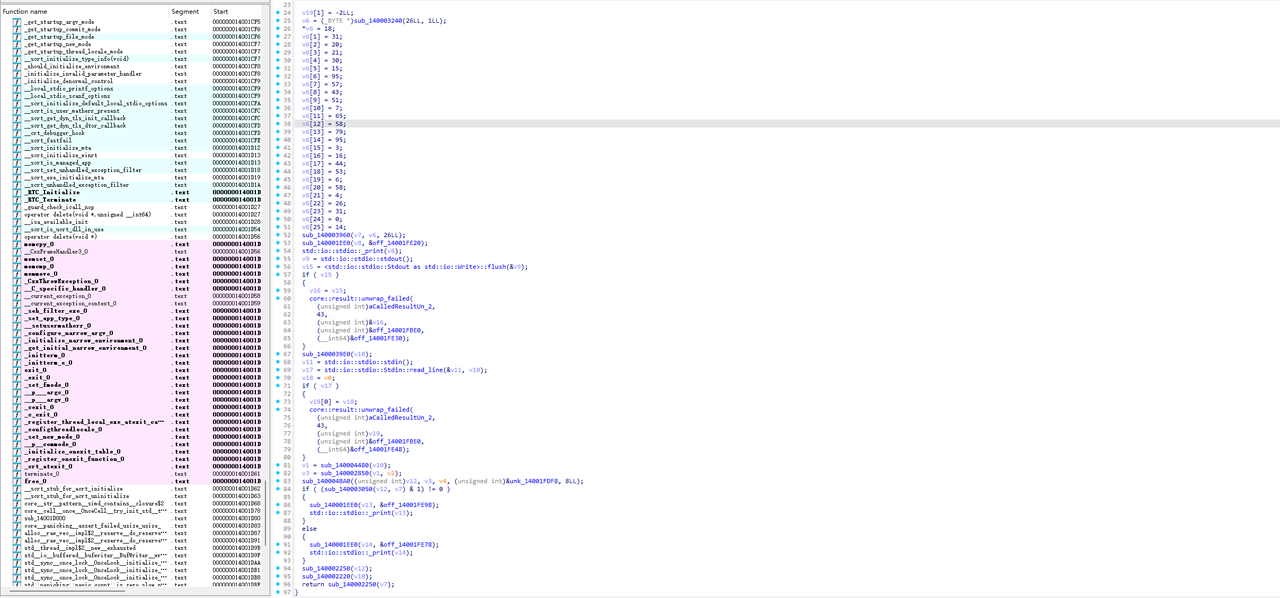Viewport: 1280px width, 598px height.
Task: Click function icon beside _guard_check_icall_nop
Action: (x=17, y=207)
